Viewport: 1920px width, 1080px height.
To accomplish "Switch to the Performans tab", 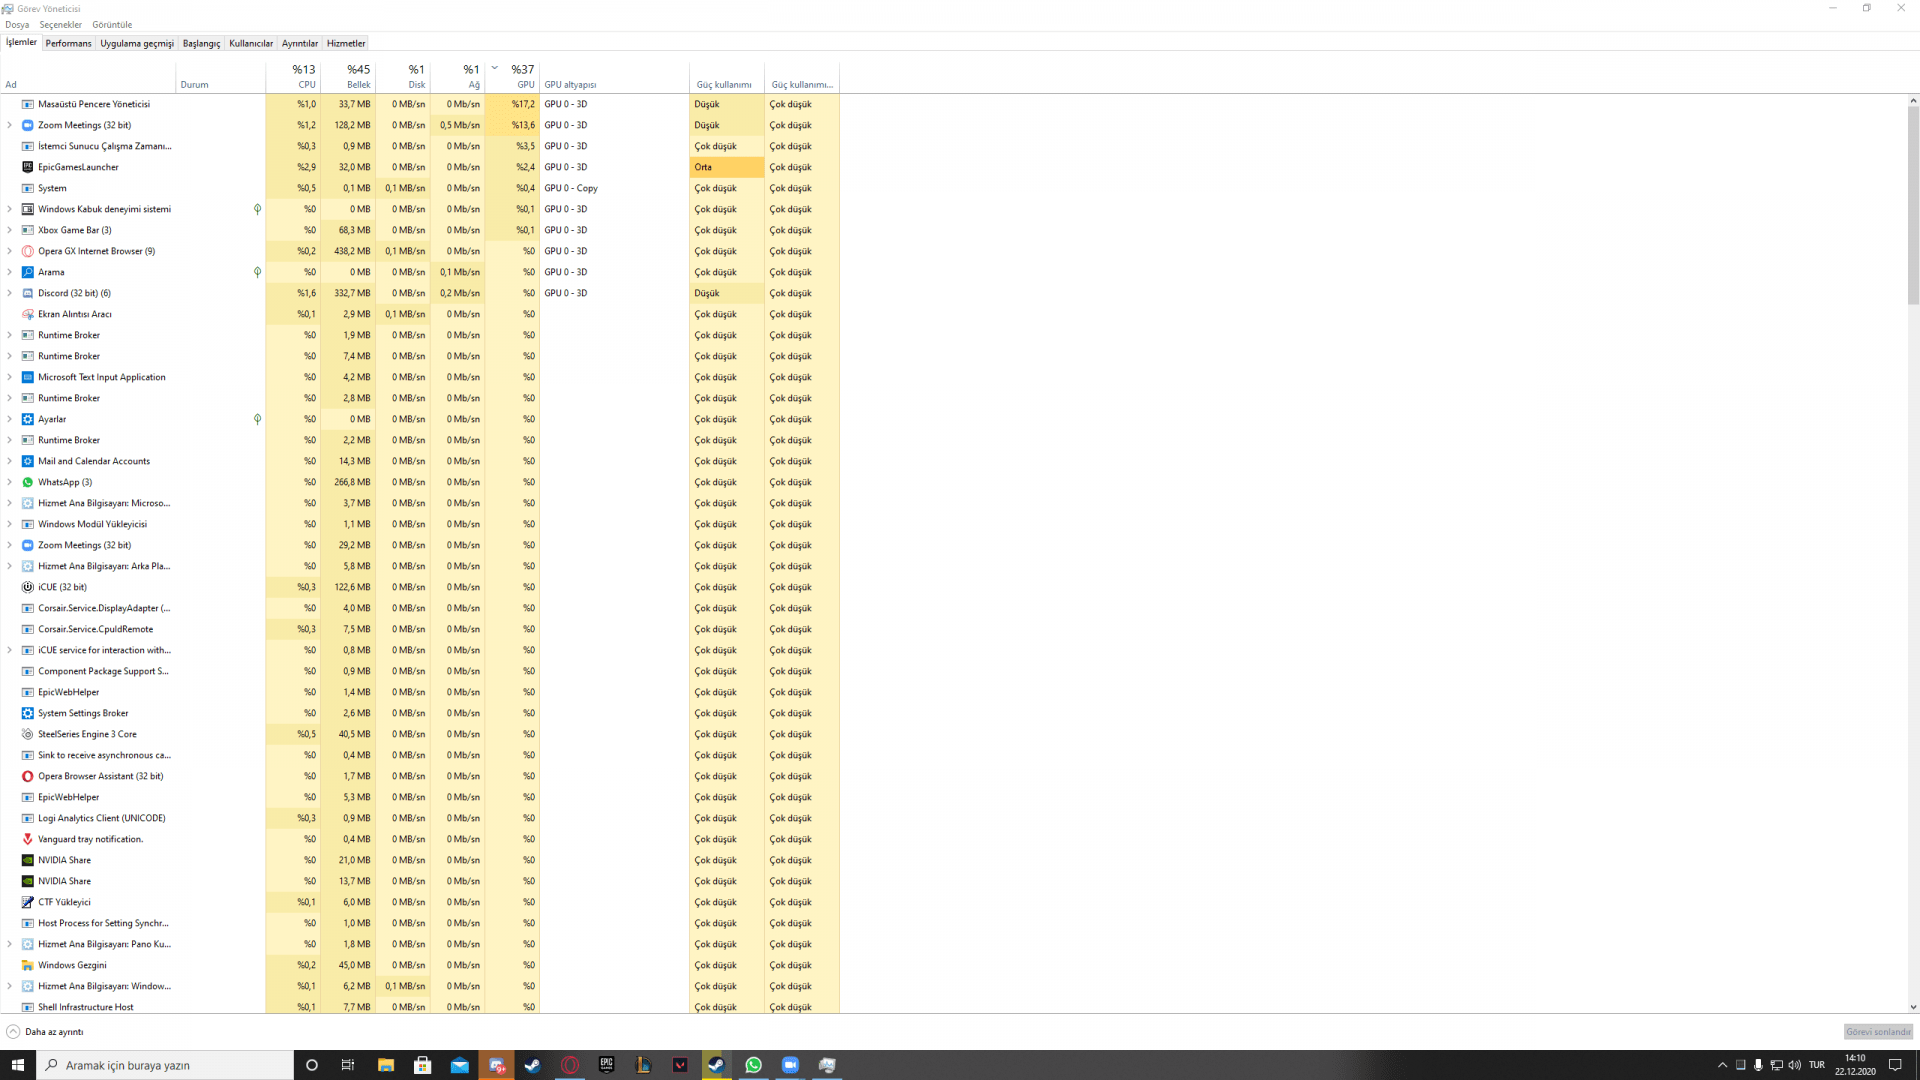I will 68,43.
